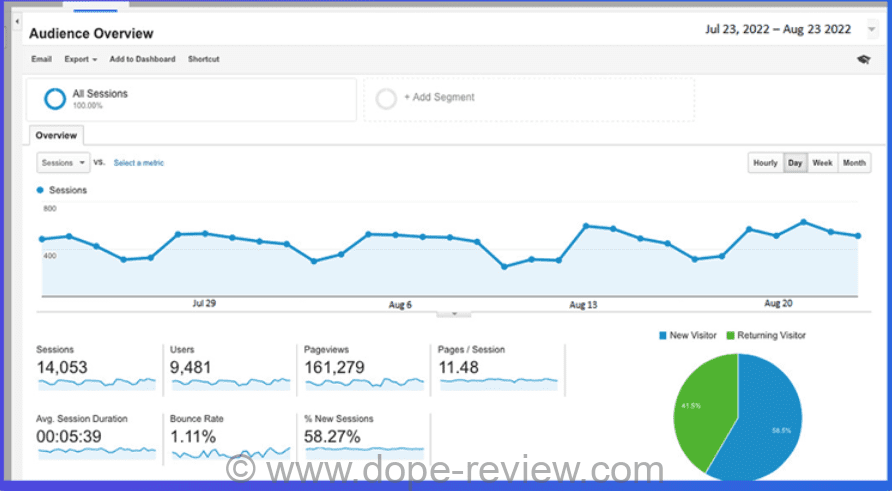Screen dimensions: 892x491
Task: Click the green Returning Visitor legend swatch
Action: tap(731, 336)
